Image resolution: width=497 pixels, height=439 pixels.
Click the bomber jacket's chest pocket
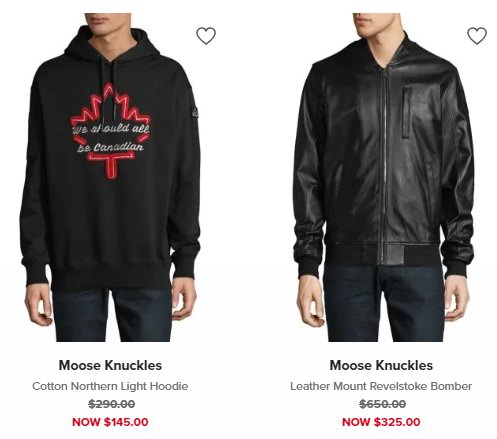coord(407,112)
